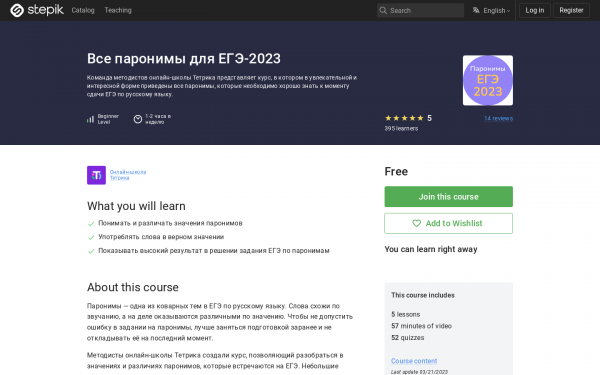Click Add to Wishlist button
This screenshot has width=600, height=375.
coord(448,223)
